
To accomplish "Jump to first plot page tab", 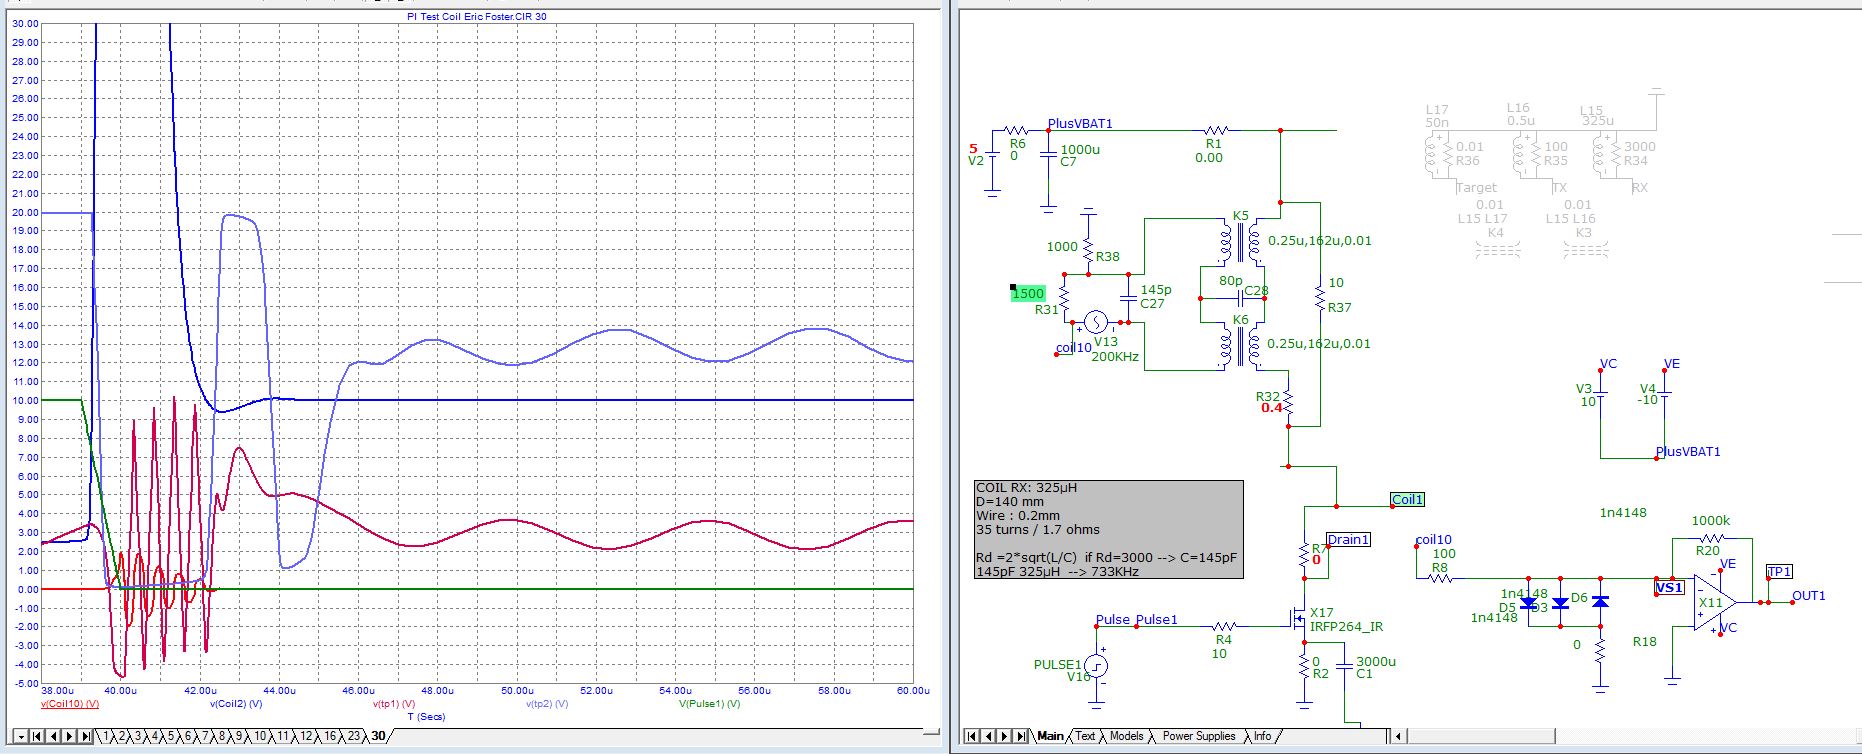I will coord(36,736).
